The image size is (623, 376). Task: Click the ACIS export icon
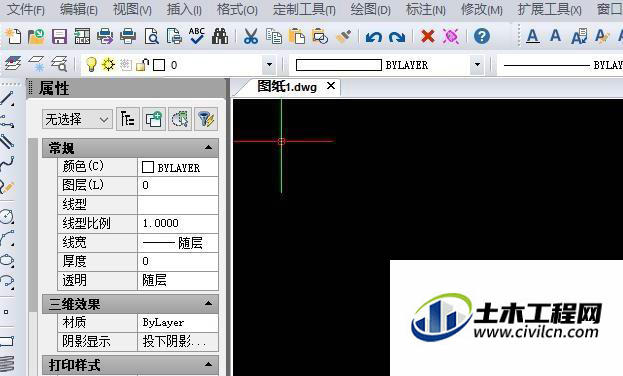(82, 36)
